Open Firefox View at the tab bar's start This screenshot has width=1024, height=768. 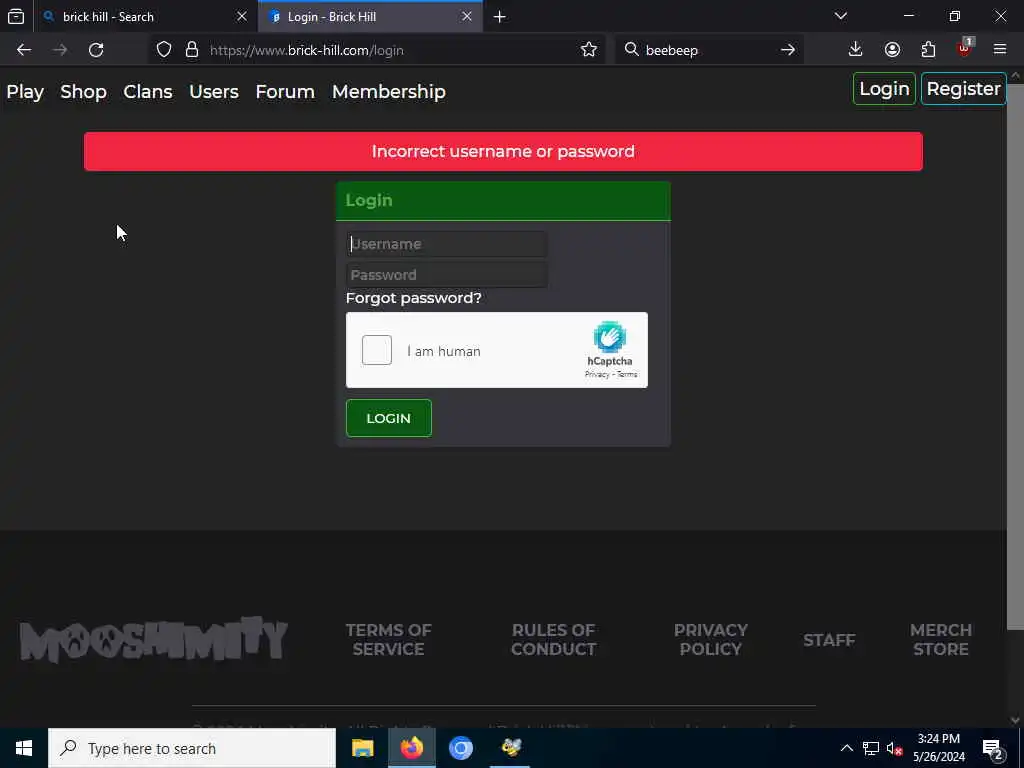point(16,16)
